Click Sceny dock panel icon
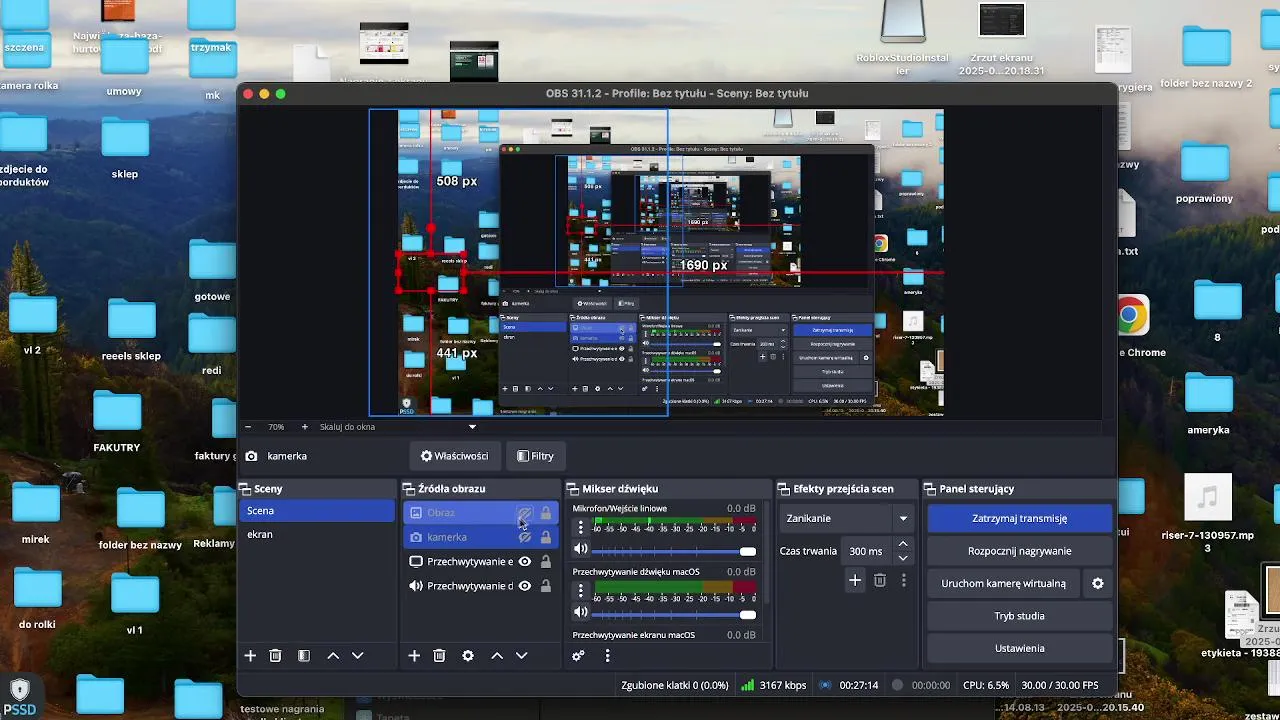This screenshot has height=720, width=1280. (x=244, y=489)
